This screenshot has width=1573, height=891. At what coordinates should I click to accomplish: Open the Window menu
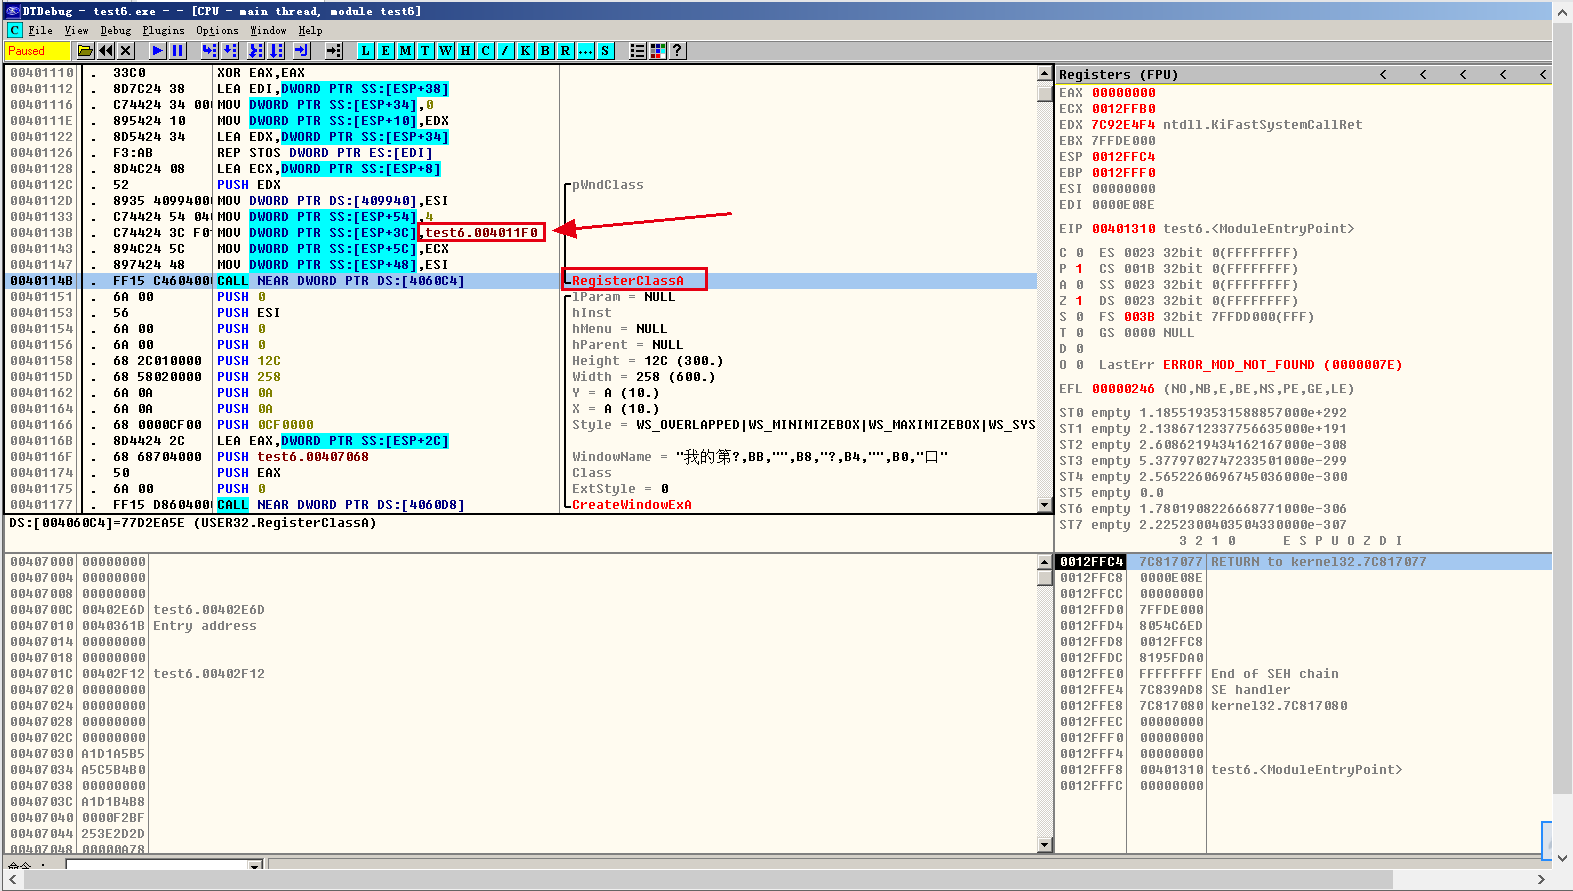269,31
